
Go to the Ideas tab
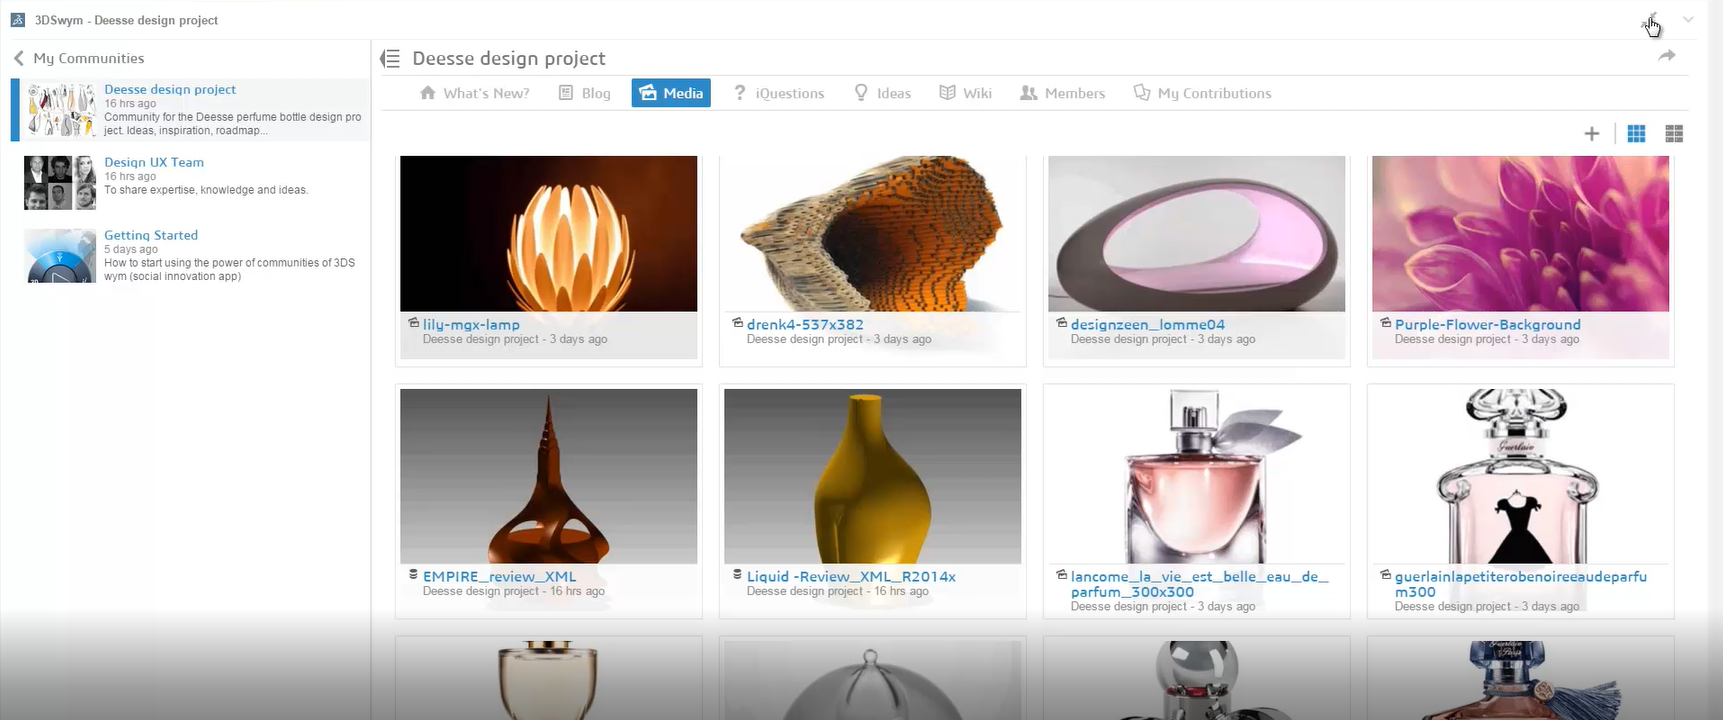pyautogui.click(x=882, y=93)
